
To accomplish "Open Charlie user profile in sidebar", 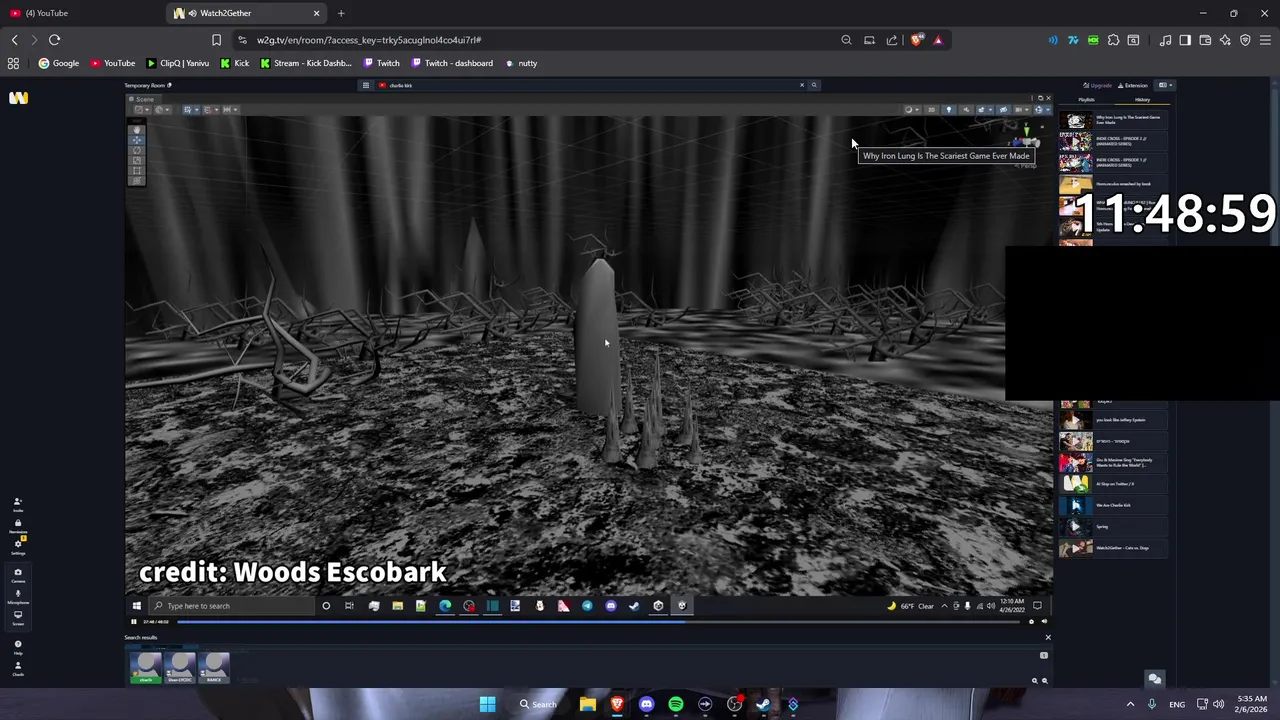I will point(17,668).
